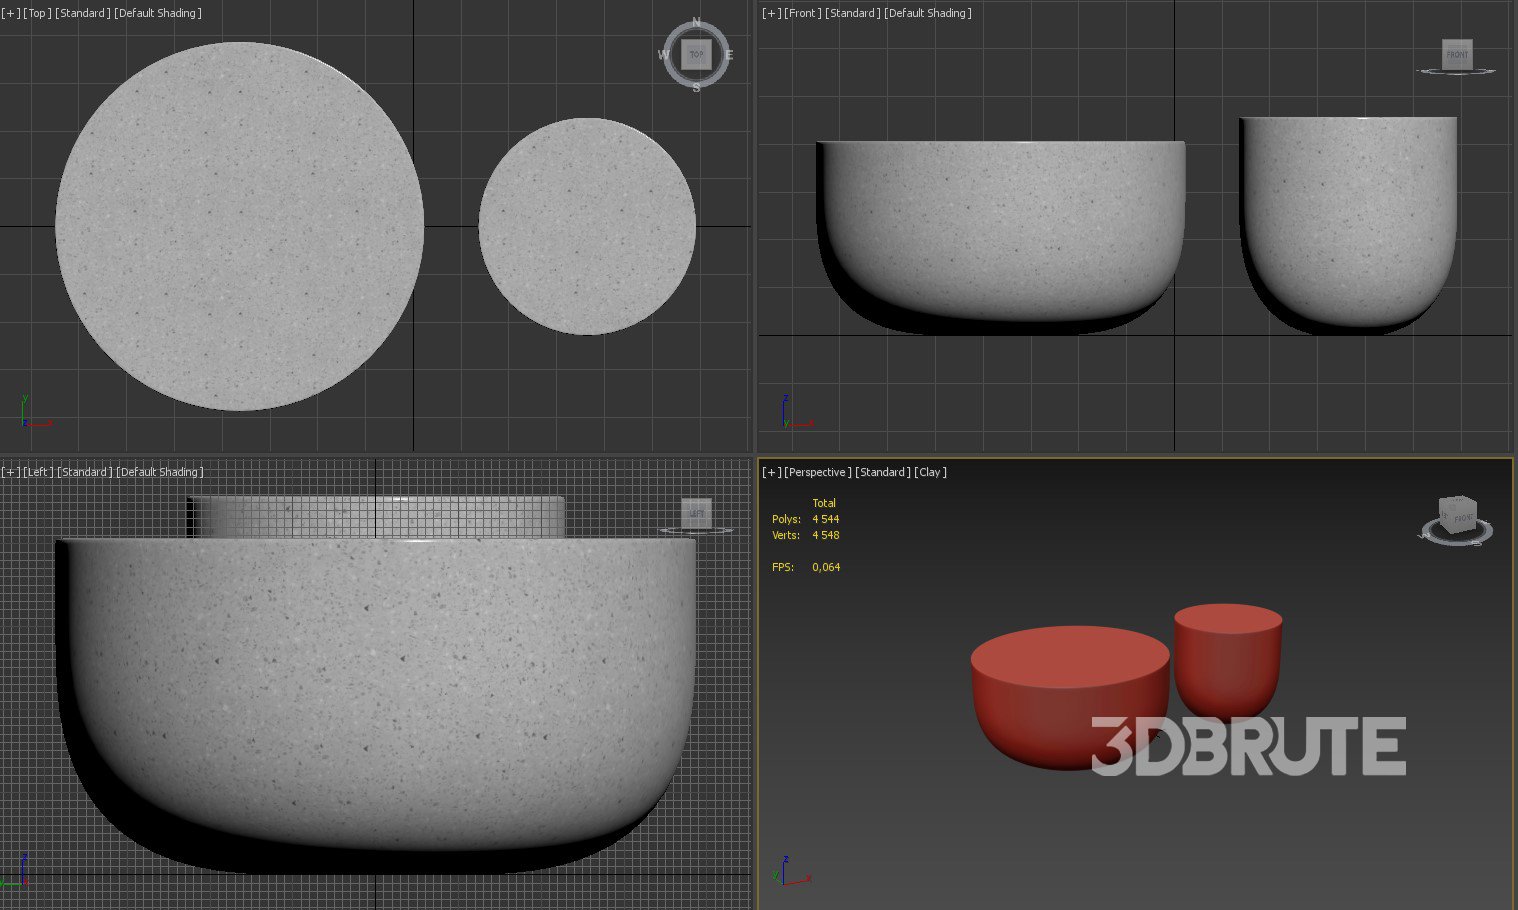Open the [+] menu in the Perspective viewport
Viewport: 1518px width, 910px height.
click(x=771, y=472)
